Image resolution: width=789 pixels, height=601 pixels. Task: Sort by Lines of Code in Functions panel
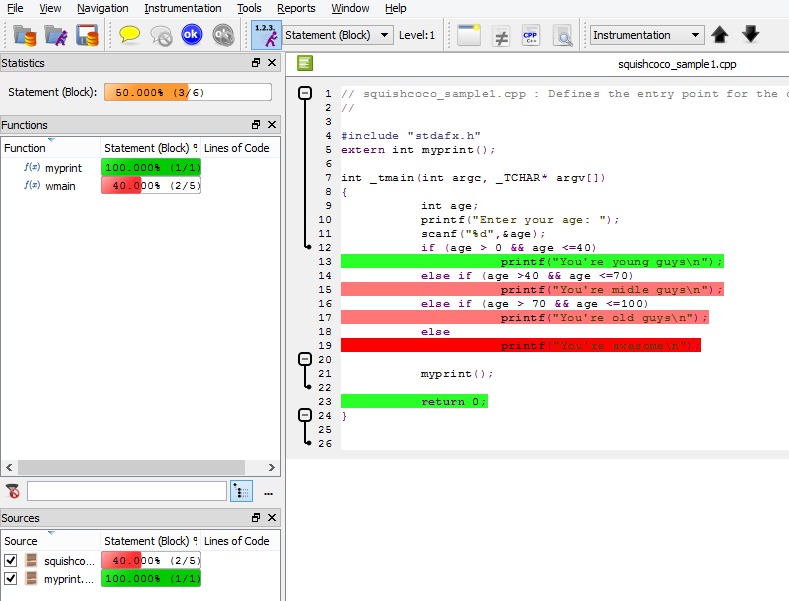point(236,148)
